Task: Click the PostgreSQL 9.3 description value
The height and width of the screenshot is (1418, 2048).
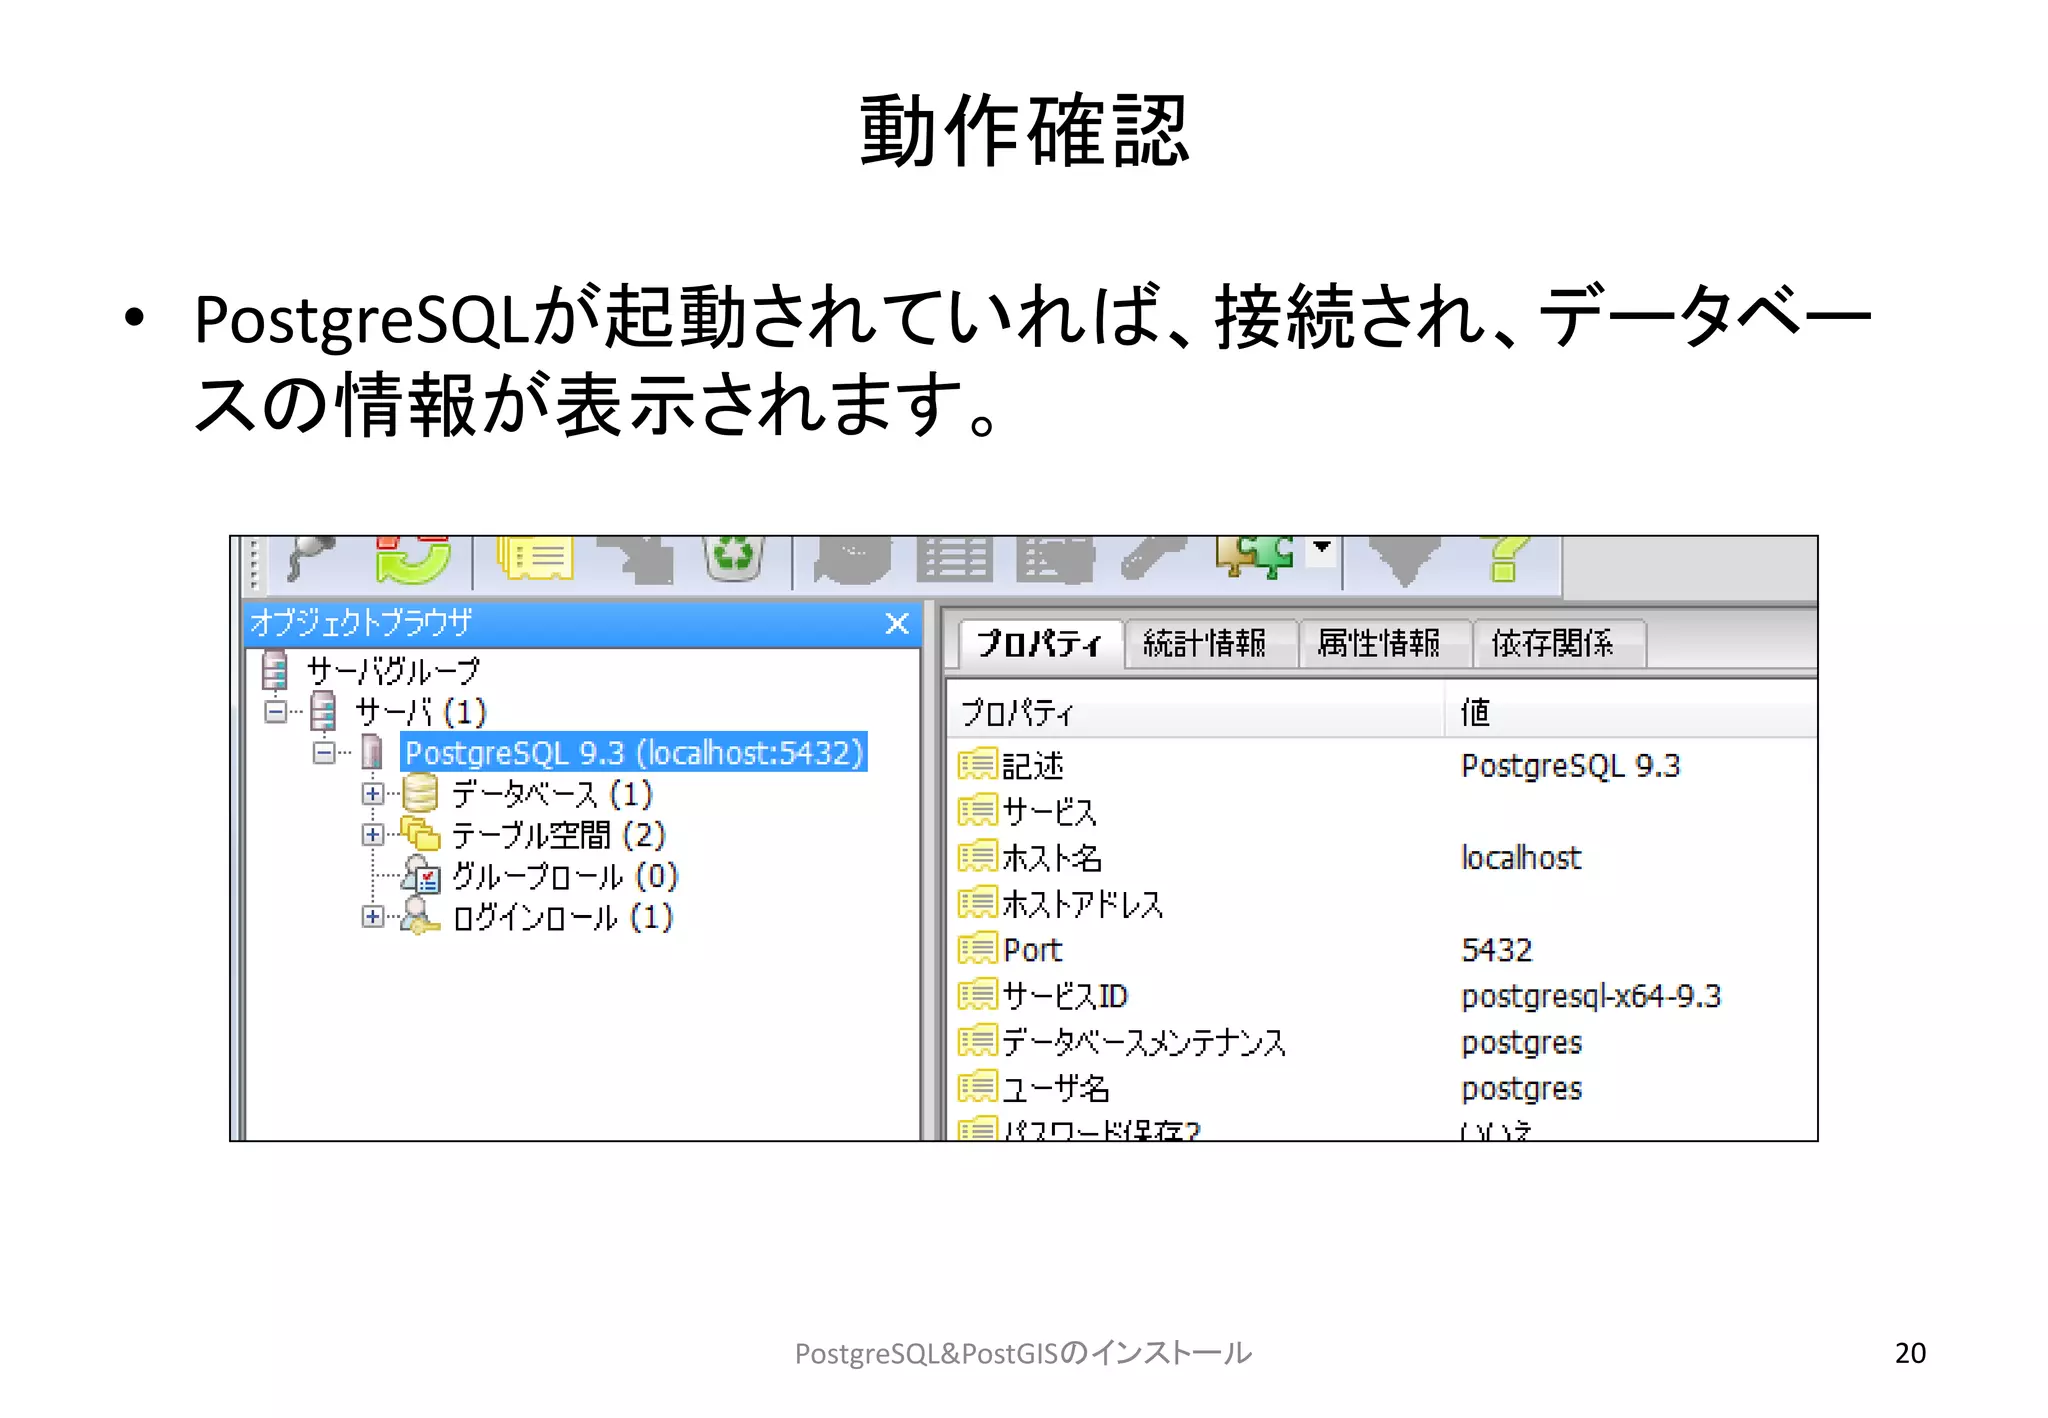Action: tap(1570, 766)
